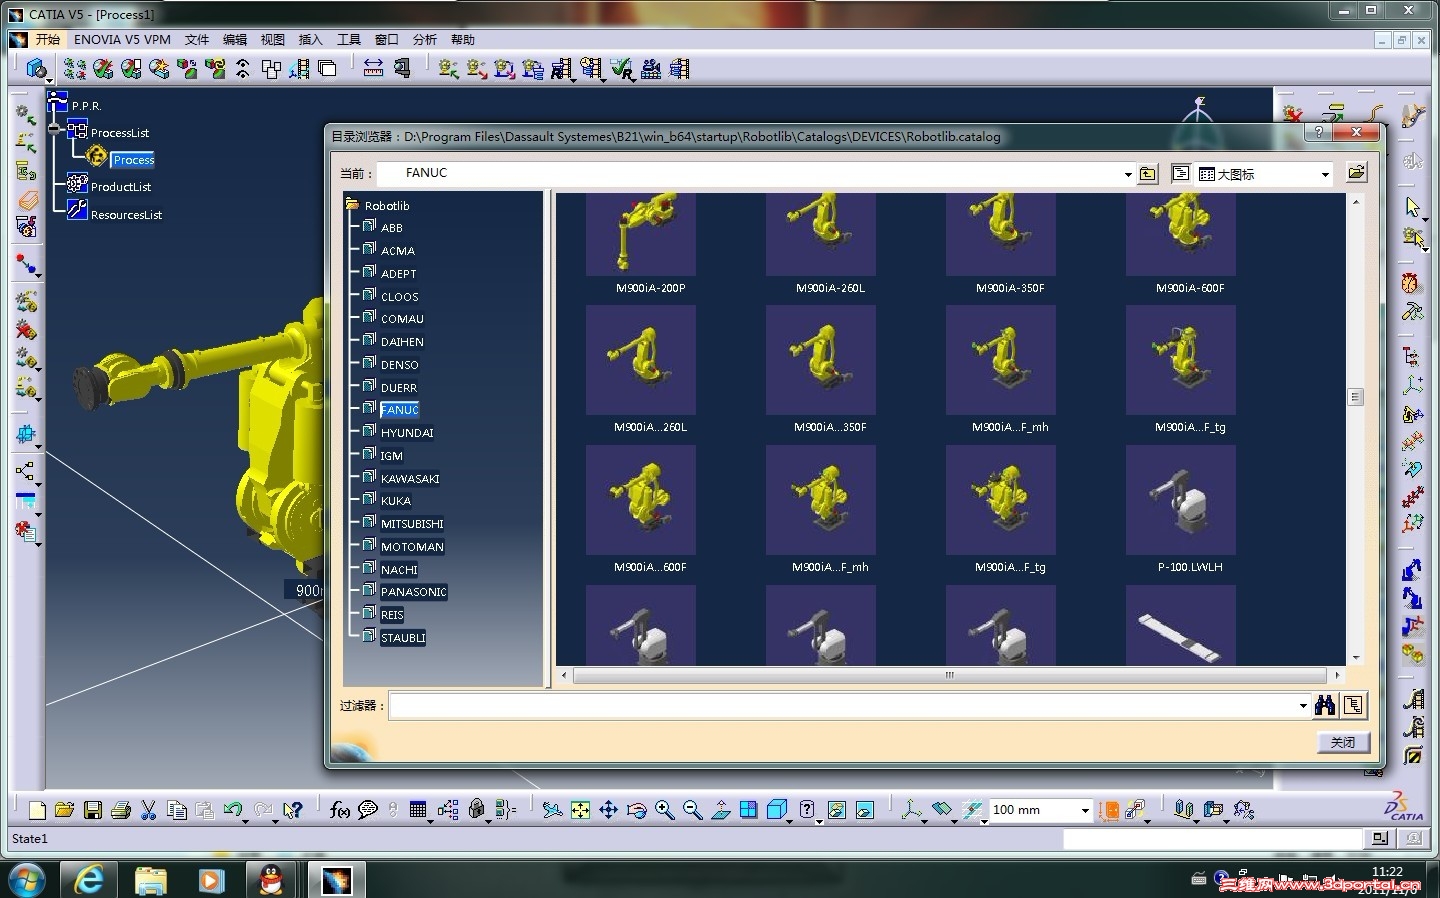This screenshot has height=898, width=1440.
Task: Open the 编辑 menu
Action: click(x=235, y=40)
